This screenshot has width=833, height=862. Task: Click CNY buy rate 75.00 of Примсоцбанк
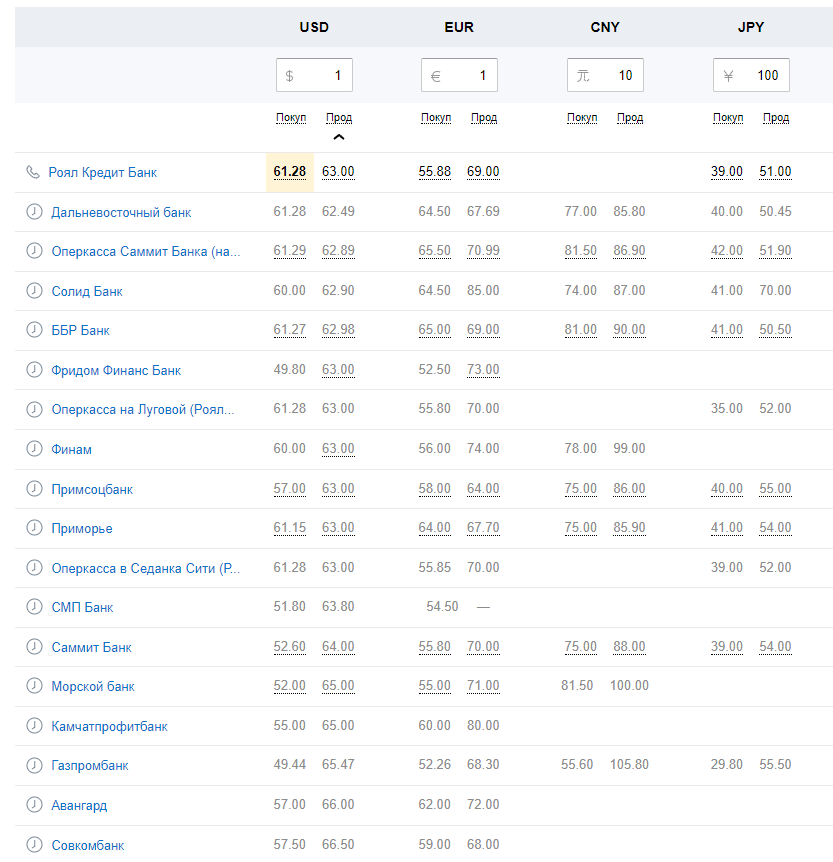tap(581, 489)
